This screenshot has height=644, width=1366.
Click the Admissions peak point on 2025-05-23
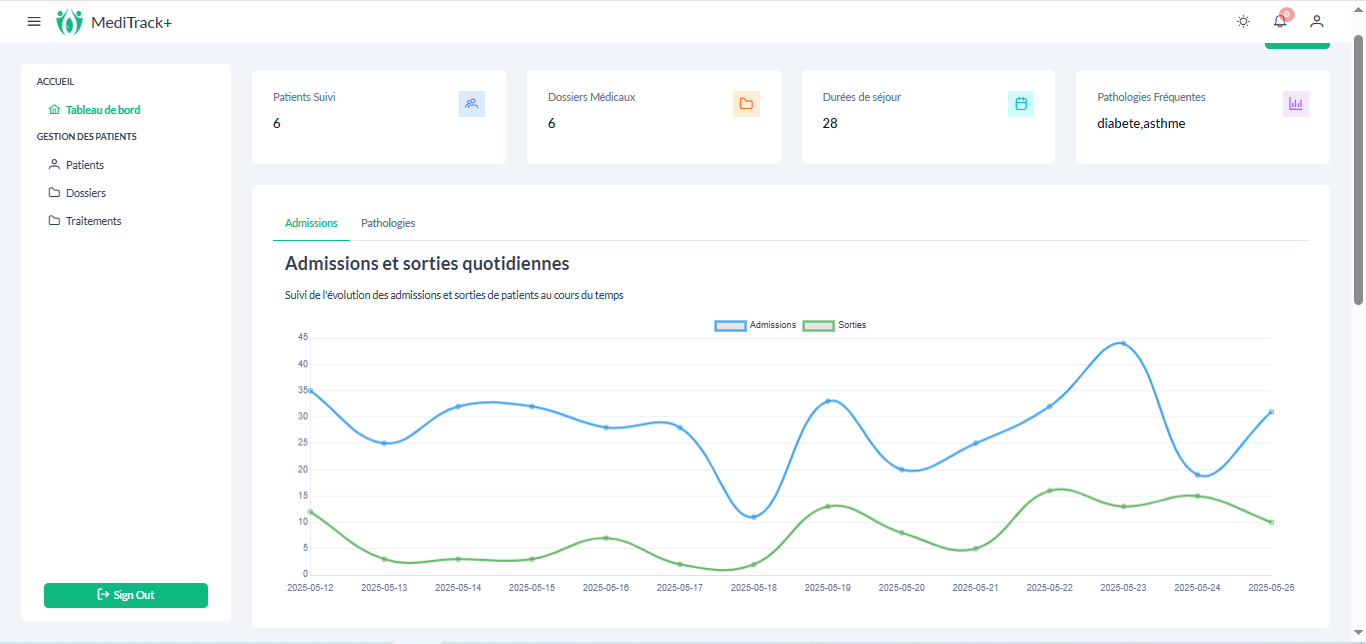(1123, 343)
